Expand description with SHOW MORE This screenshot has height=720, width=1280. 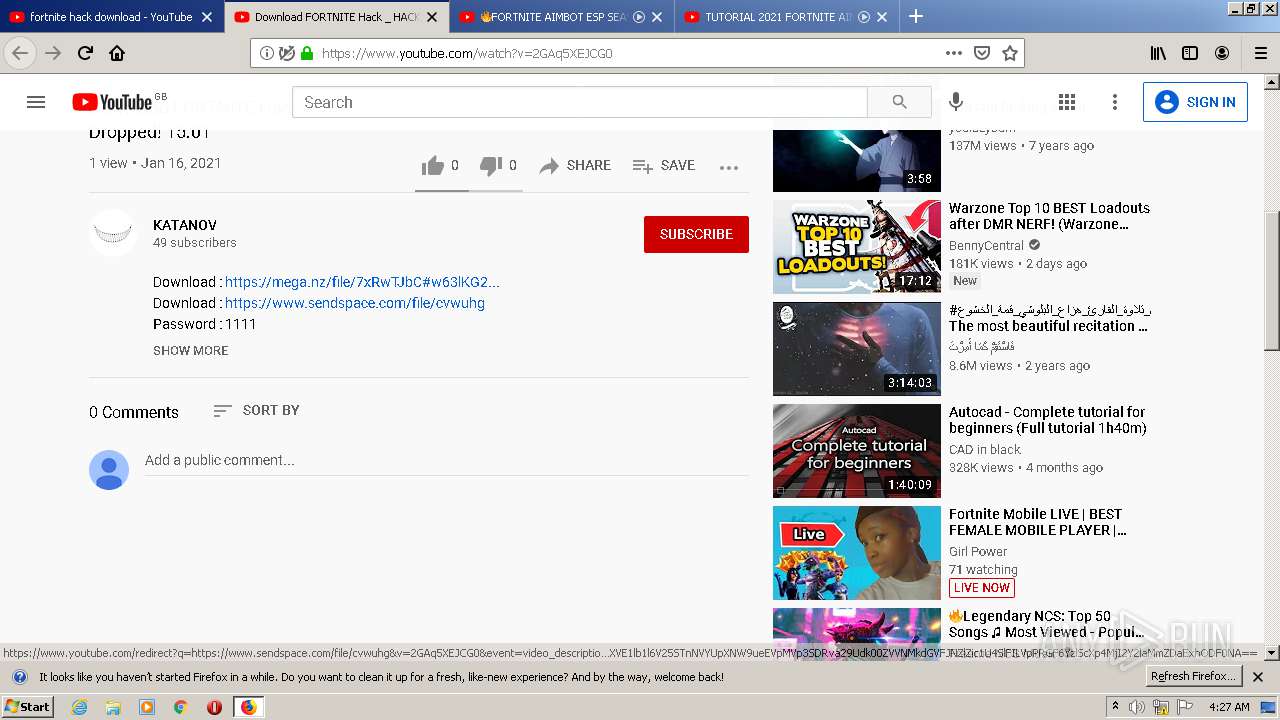point(191,351)
